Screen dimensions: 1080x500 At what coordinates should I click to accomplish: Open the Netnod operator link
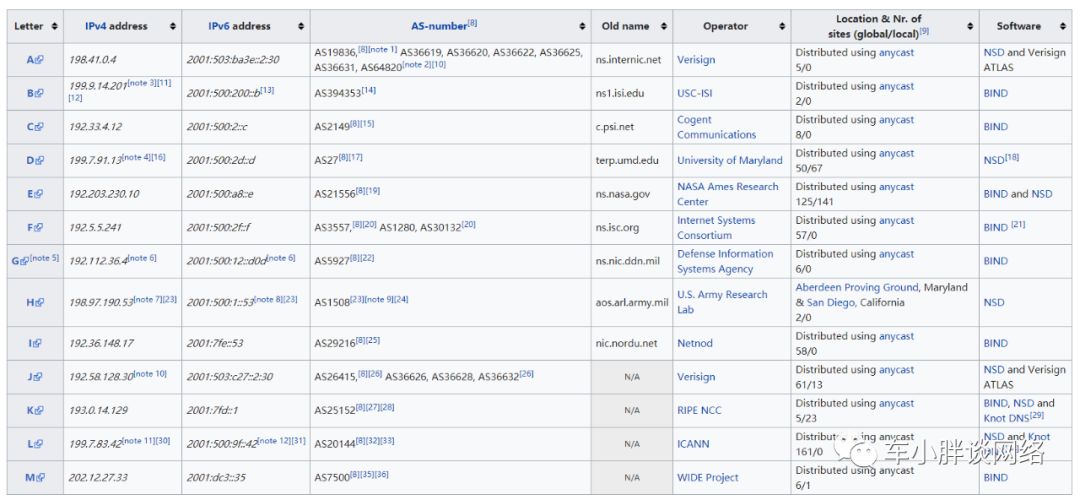(x=694, y=343)
